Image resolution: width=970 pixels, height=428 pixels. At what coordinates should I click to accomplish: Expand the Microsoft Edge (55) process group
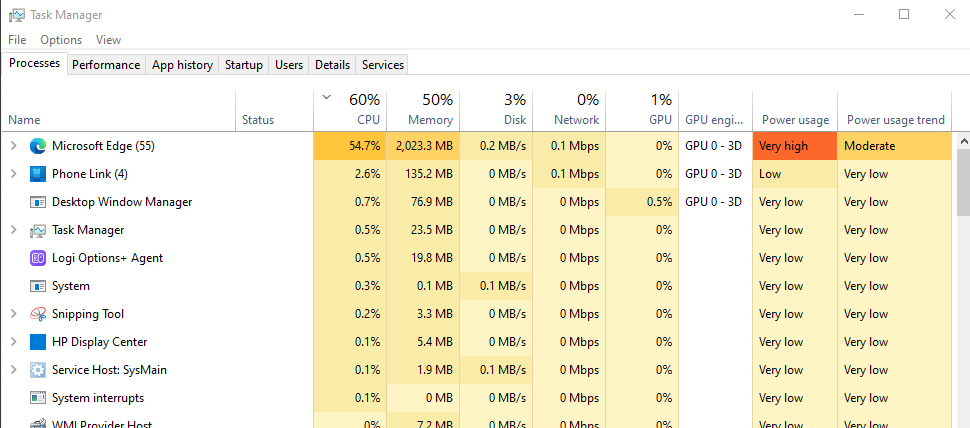tap(14, 146)
